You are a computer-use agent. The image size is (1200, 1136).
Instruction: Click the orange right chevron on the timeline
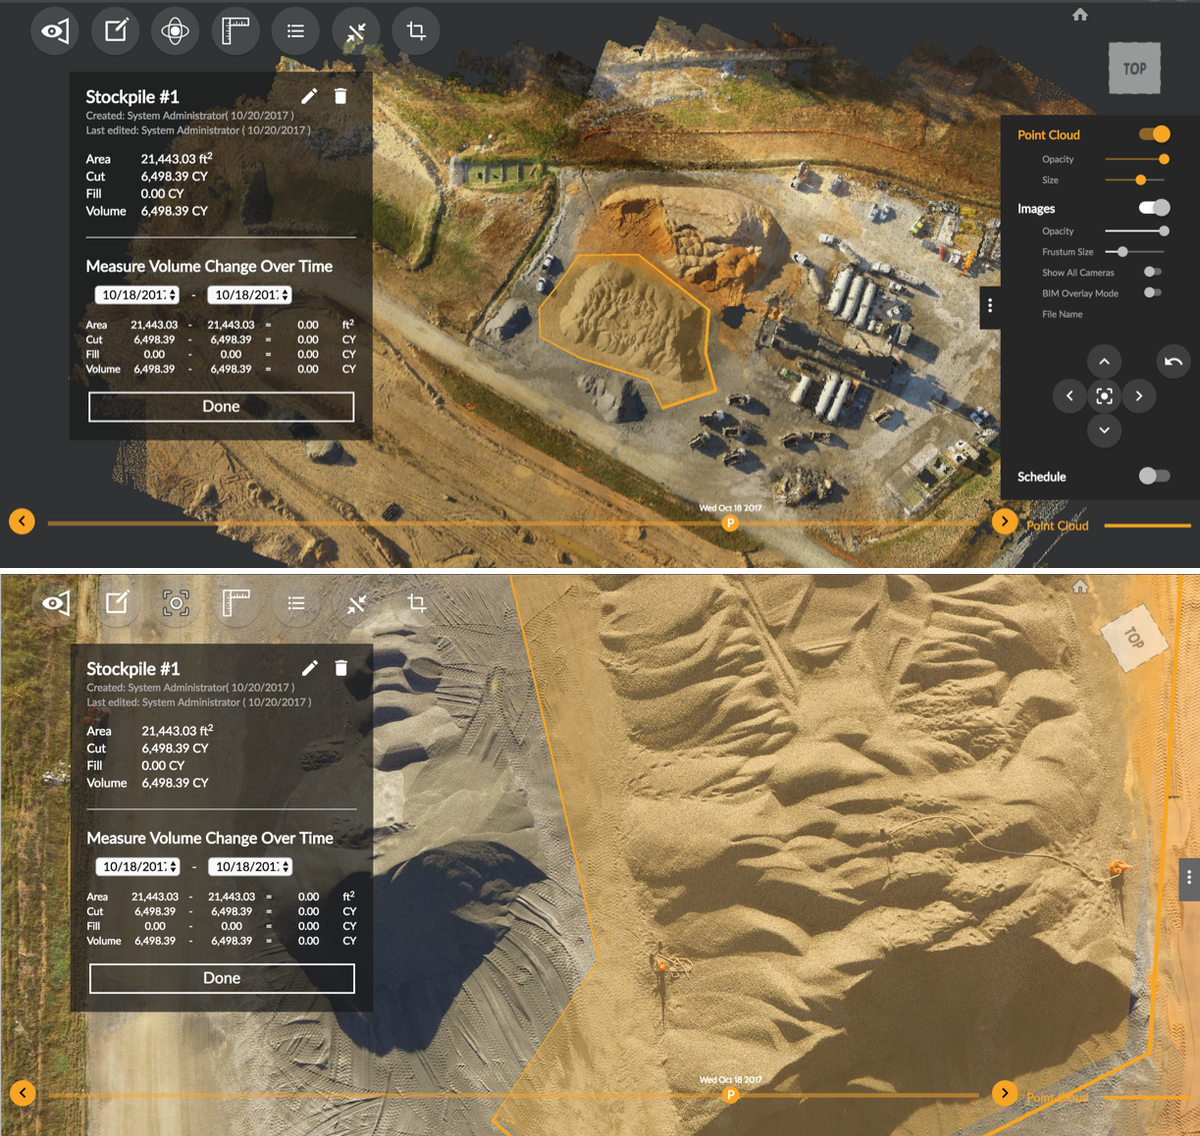pyautogui.click(x=1005, y=521)
